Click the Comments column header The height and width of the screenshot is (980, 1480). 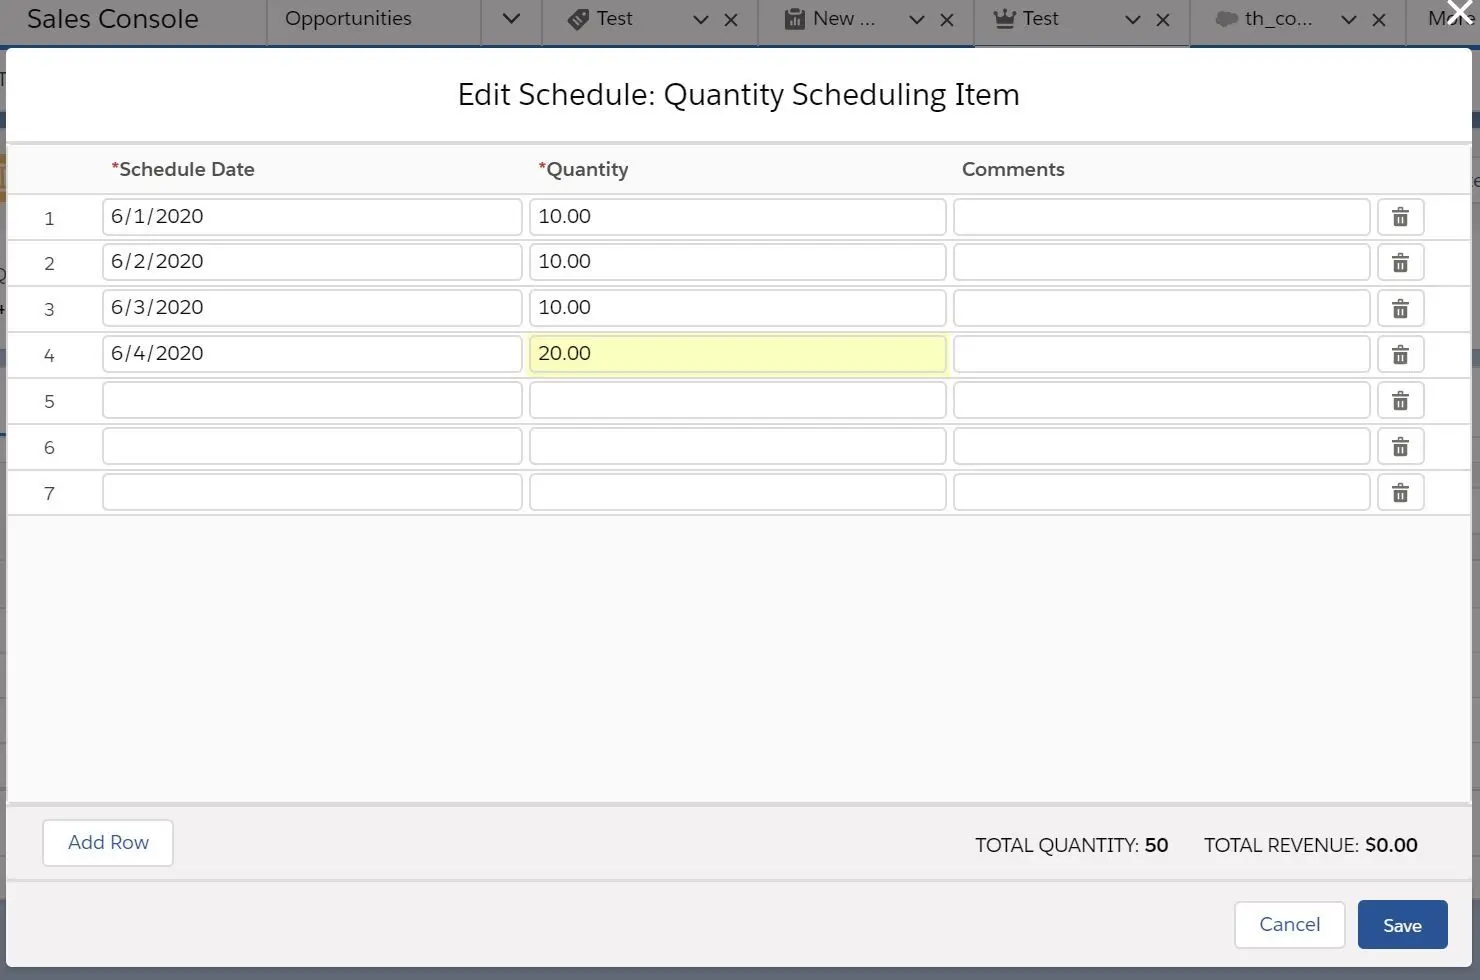(1013, 169)
